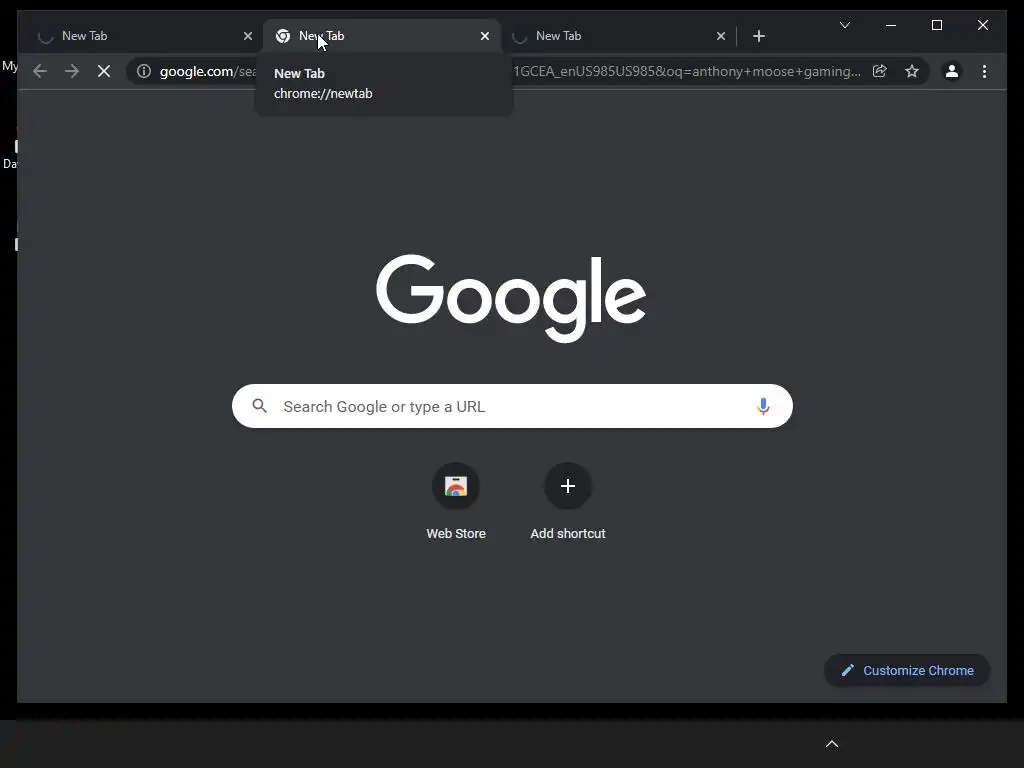Stop loading the page with X button
1024x768 pixels.
104,71
